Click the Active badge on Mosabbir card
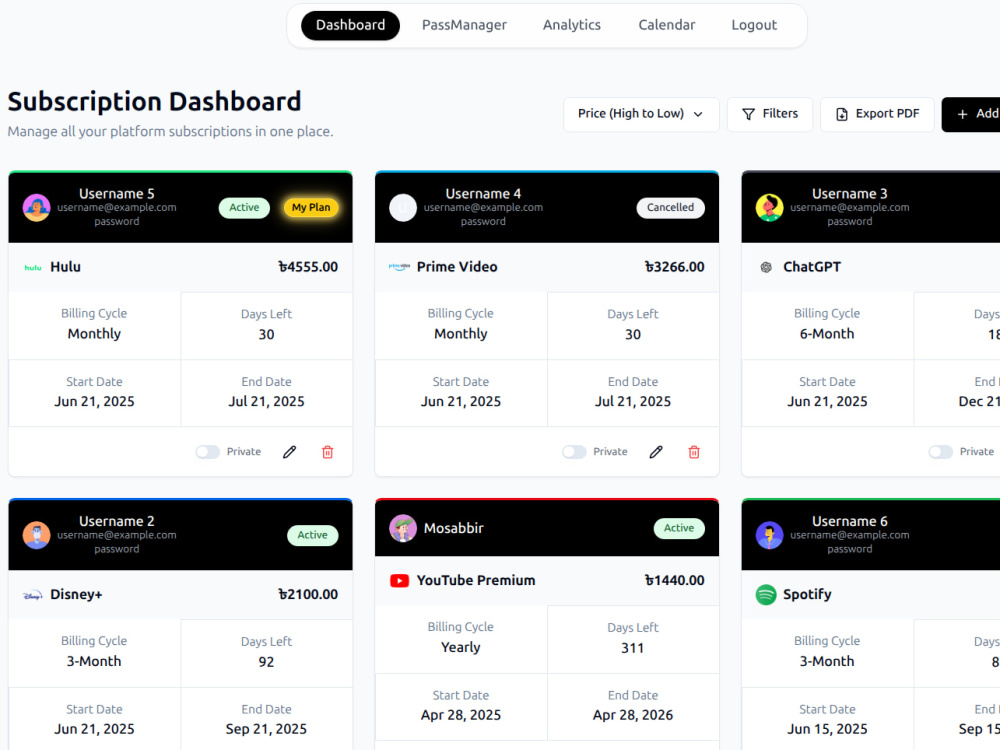The height and width of the screenshot is (750, 1000). (x=679, y=529)
